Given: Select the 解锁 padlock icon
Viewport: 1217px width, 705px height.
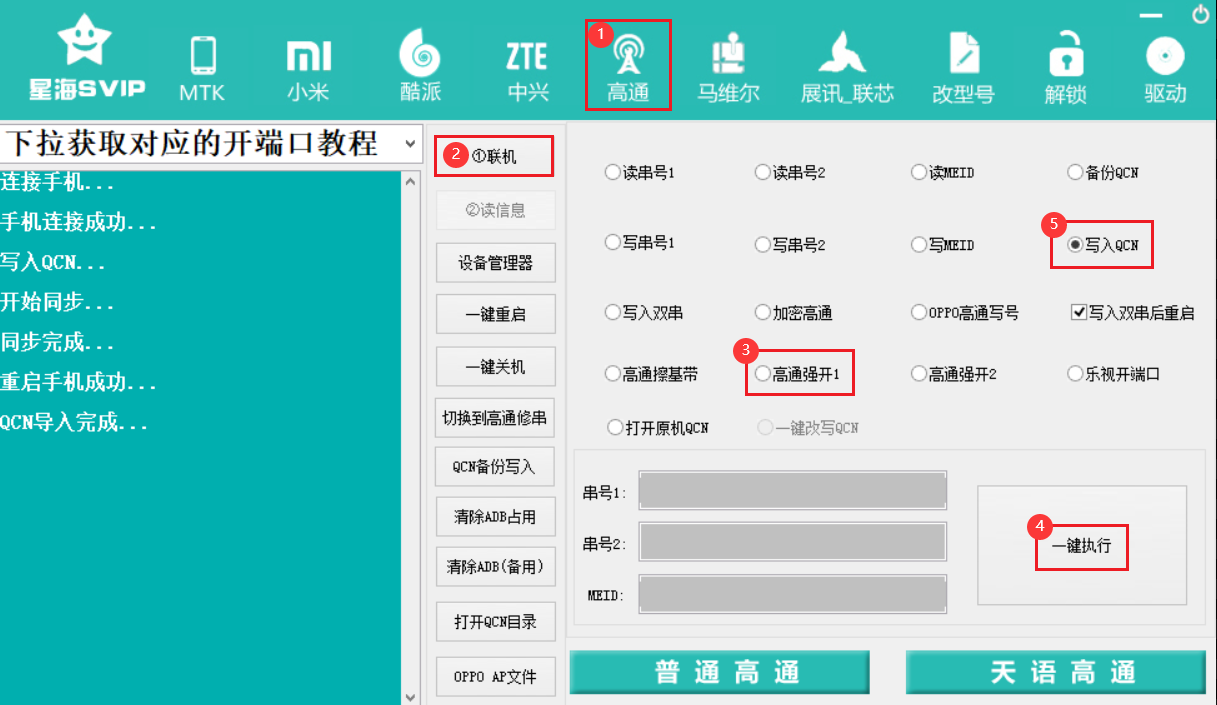Looking at the screenshot, I should click(1066, 69).
